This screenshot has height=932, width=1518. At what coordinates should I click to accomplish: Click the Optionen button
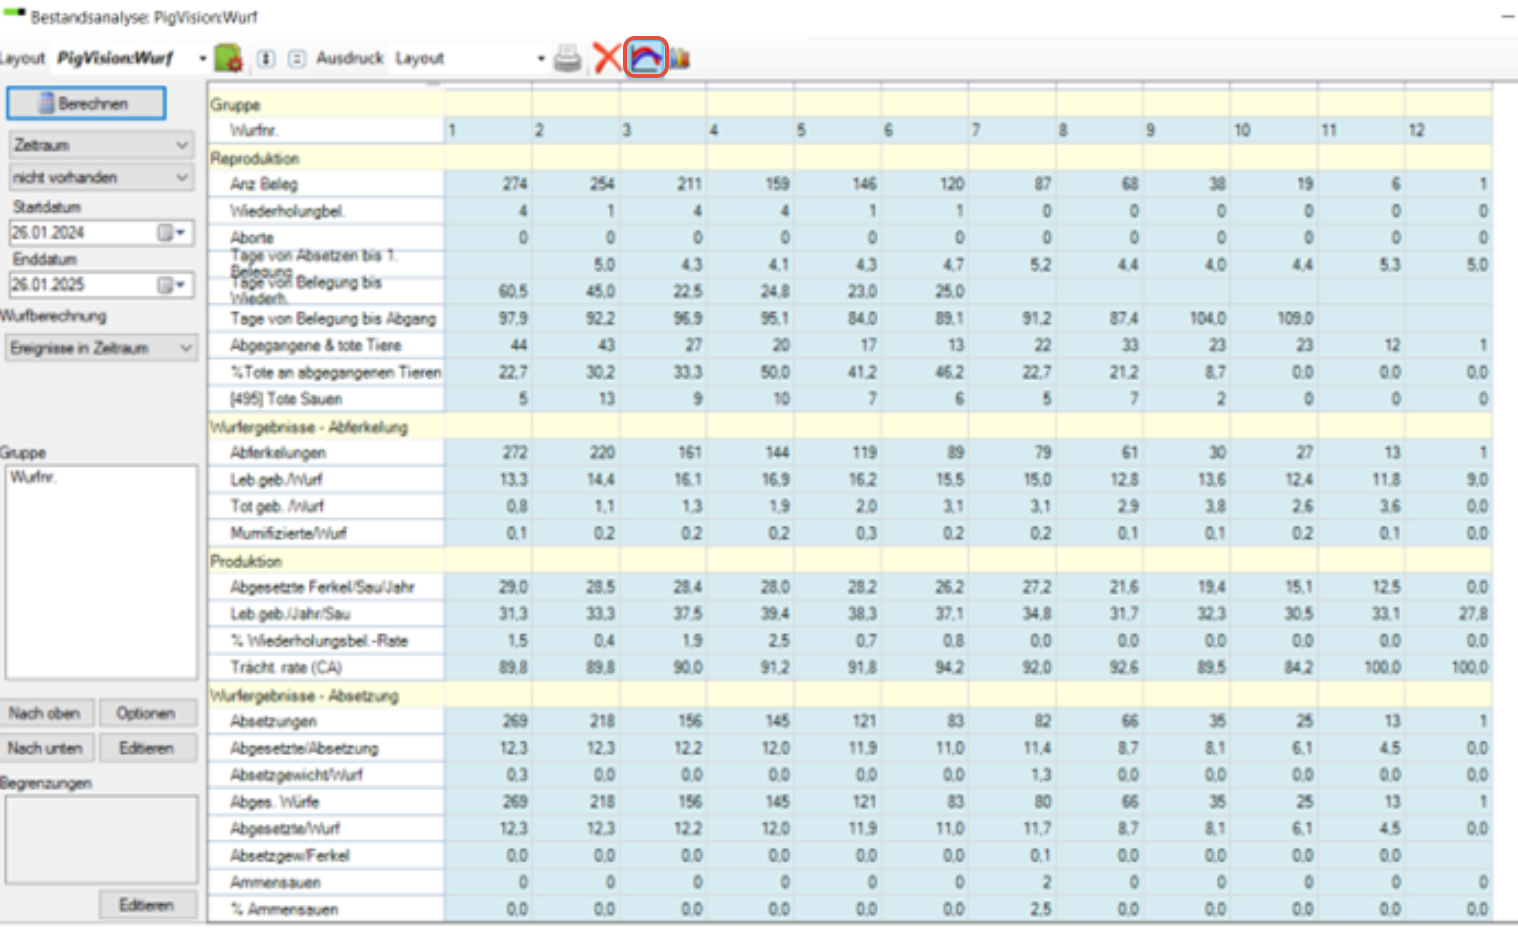pyautogui.click(x=148, y=713)
